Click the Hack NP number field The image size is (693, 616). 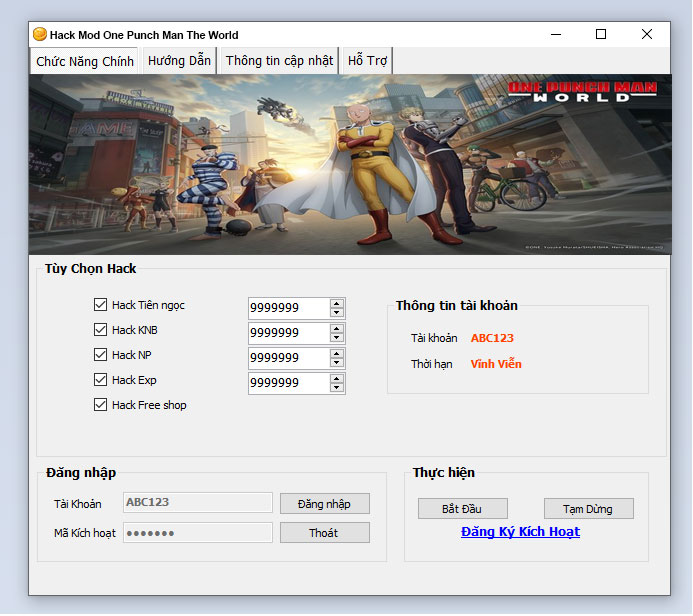coord(289,358)
